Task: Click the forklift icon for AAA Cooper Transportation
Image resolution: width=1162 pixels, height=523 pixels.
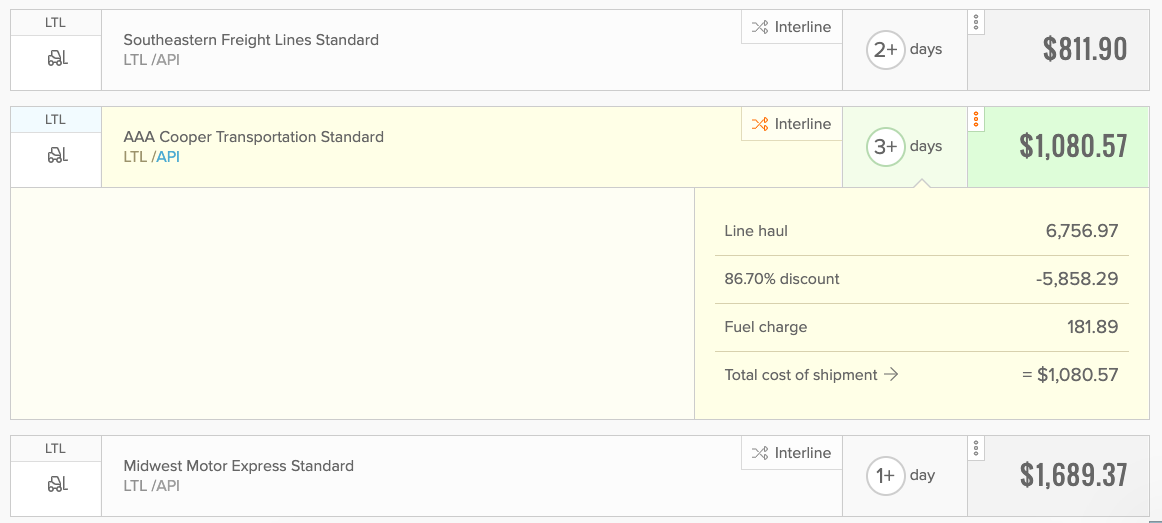Action: (x=57, y=156)
